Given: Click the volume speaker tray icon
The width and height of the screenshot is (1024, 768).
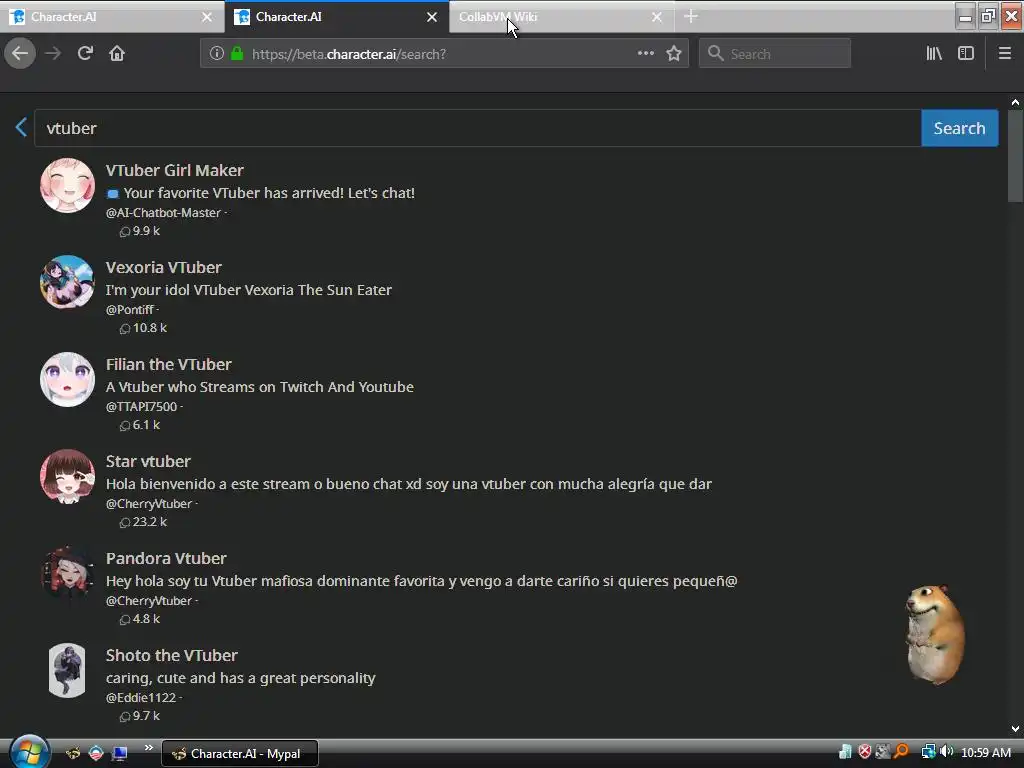Looking at the screenshot, I should 947,752.
